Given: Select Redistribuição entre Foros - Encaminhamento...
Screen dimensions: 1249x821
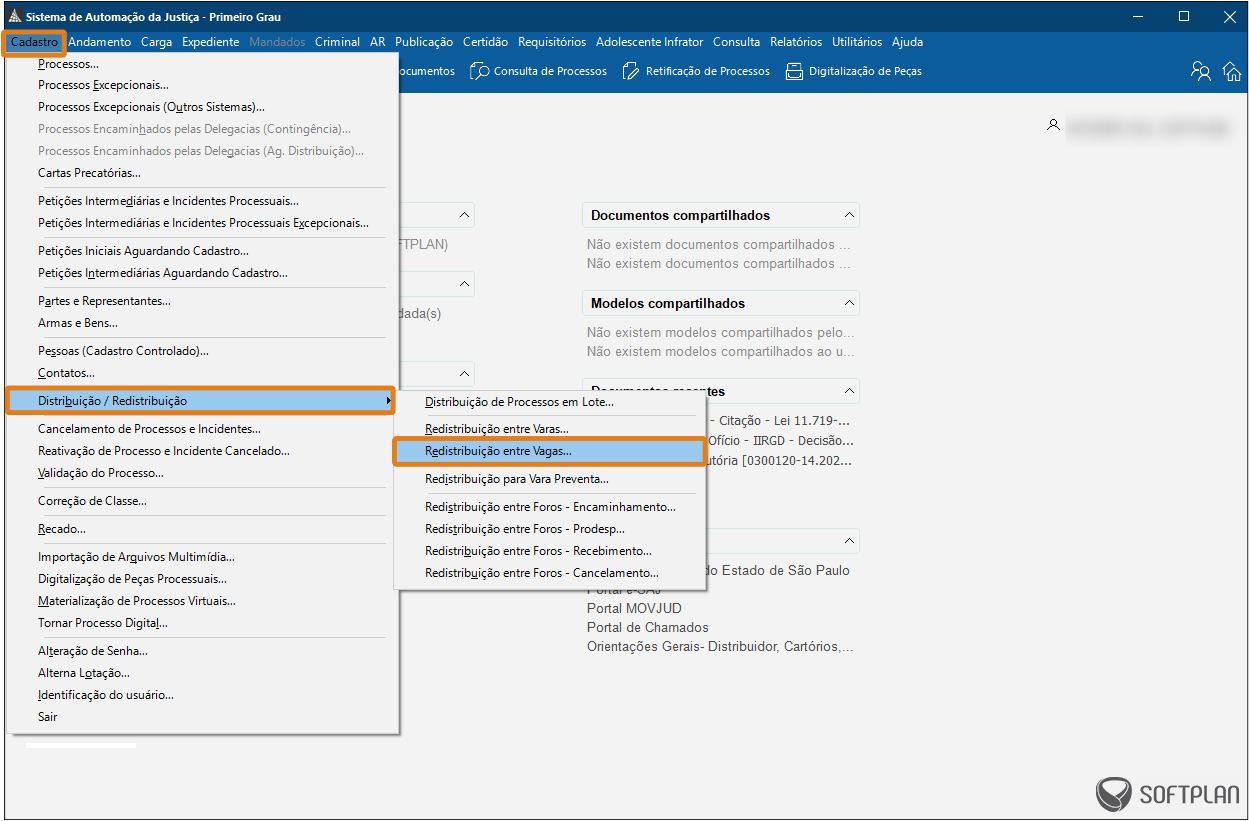Looking at the screenshot, I should click(550, 508).
